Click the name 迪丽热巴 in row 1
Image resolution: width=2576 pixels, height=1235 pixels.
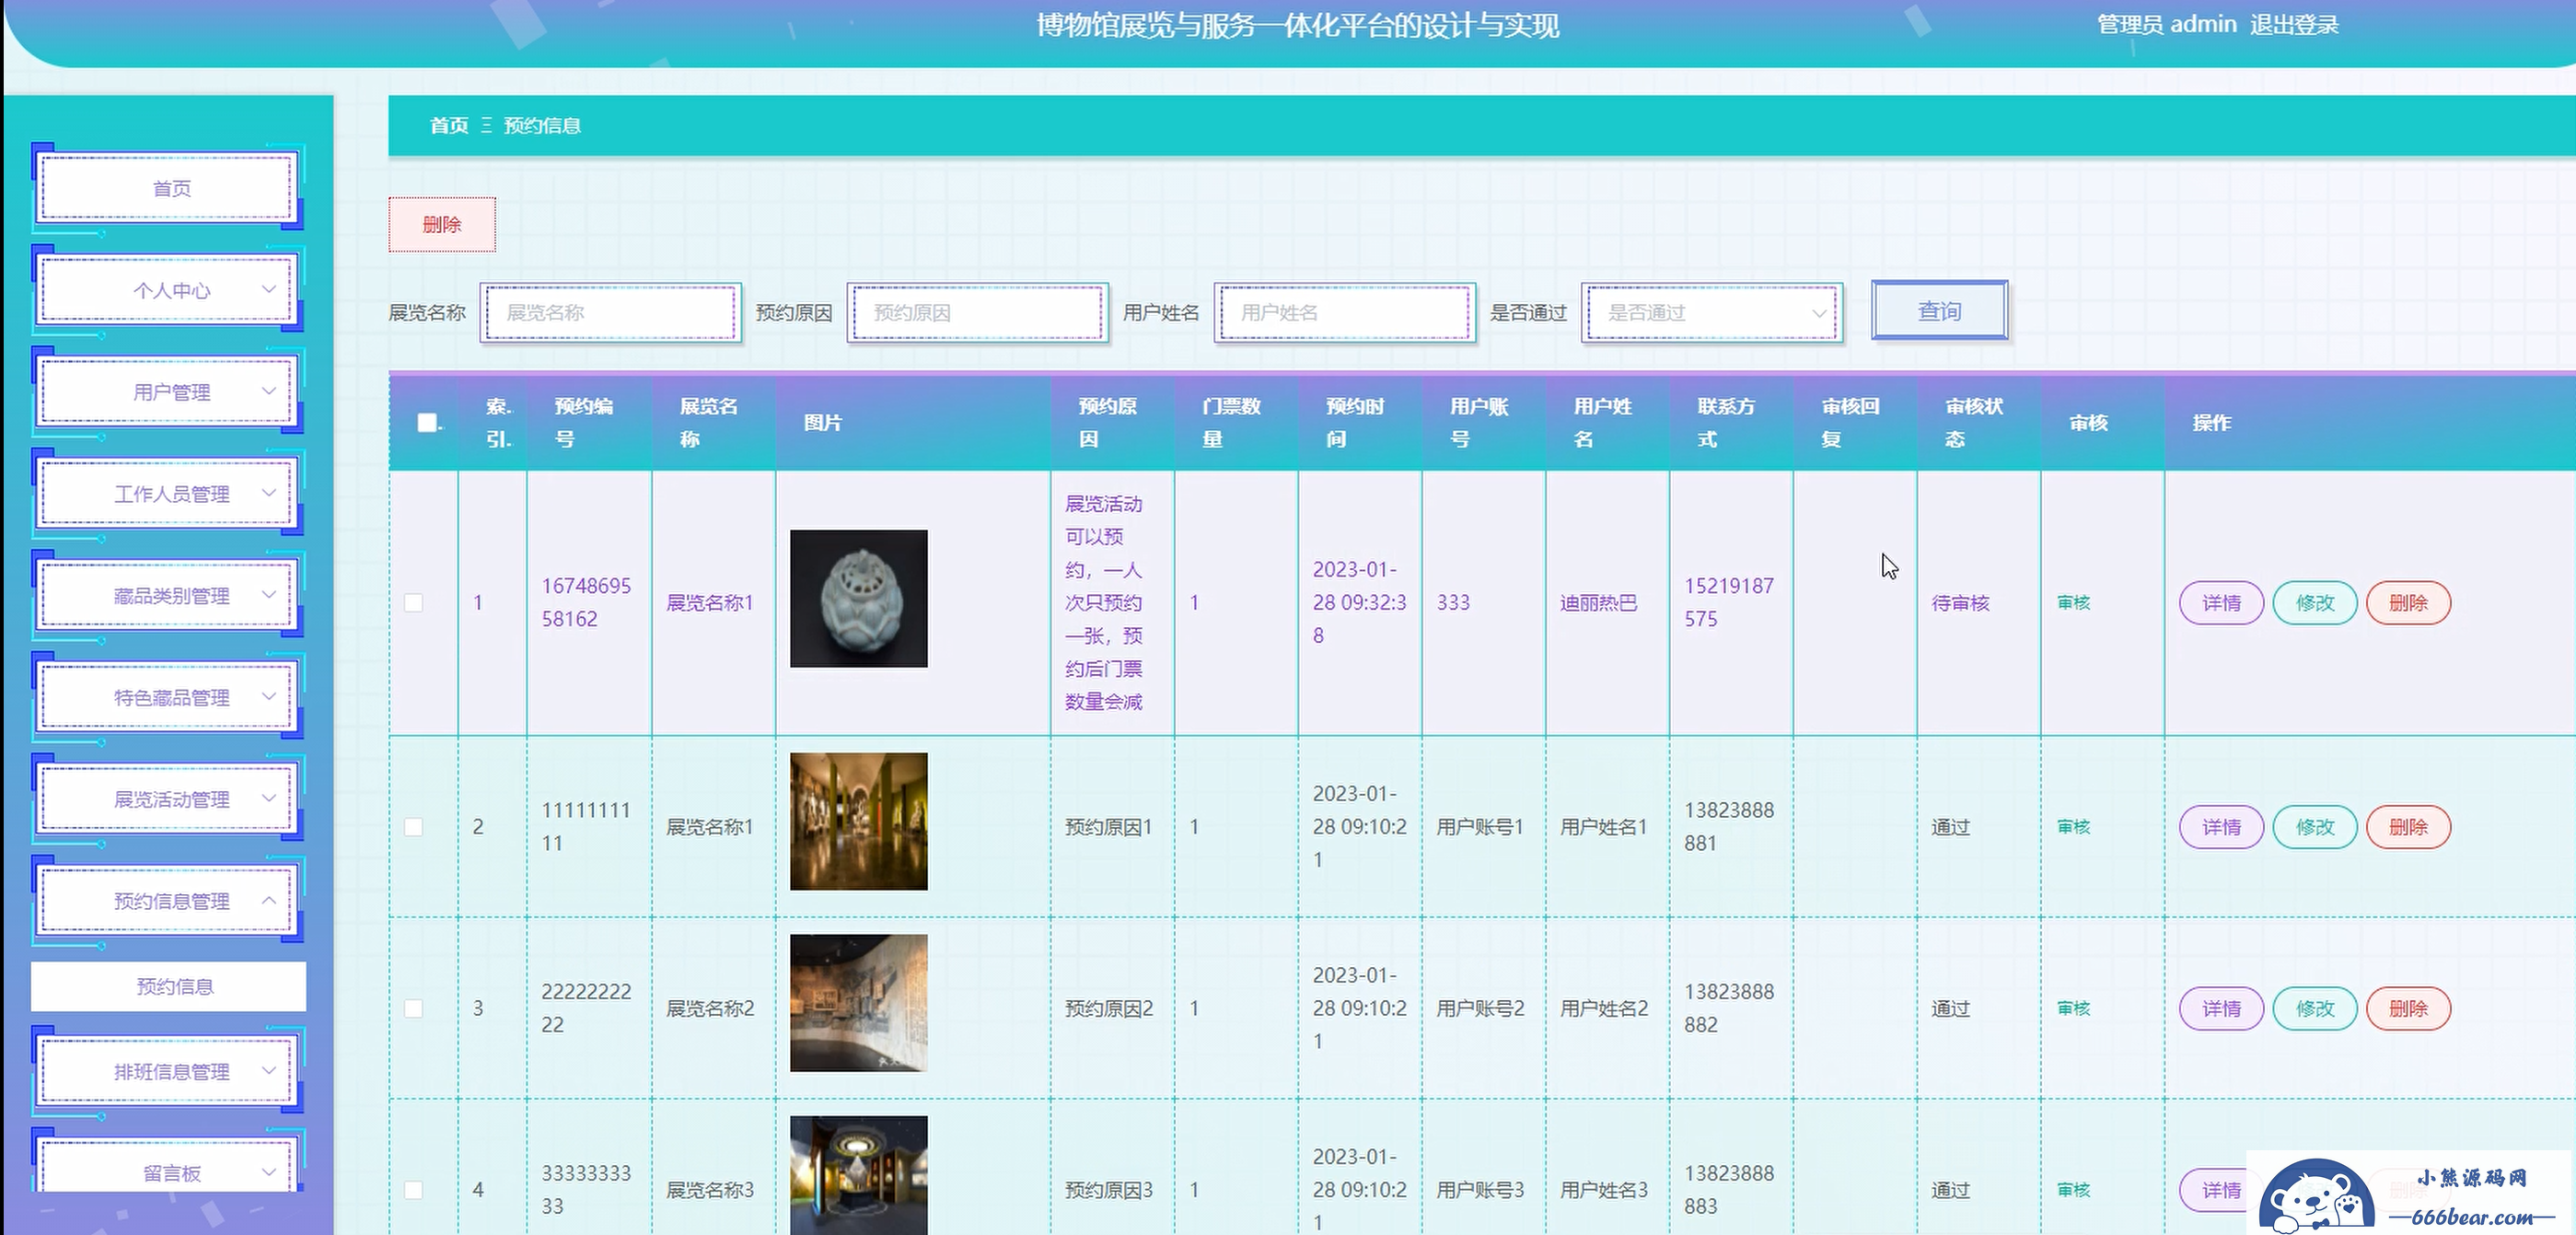1599,603
